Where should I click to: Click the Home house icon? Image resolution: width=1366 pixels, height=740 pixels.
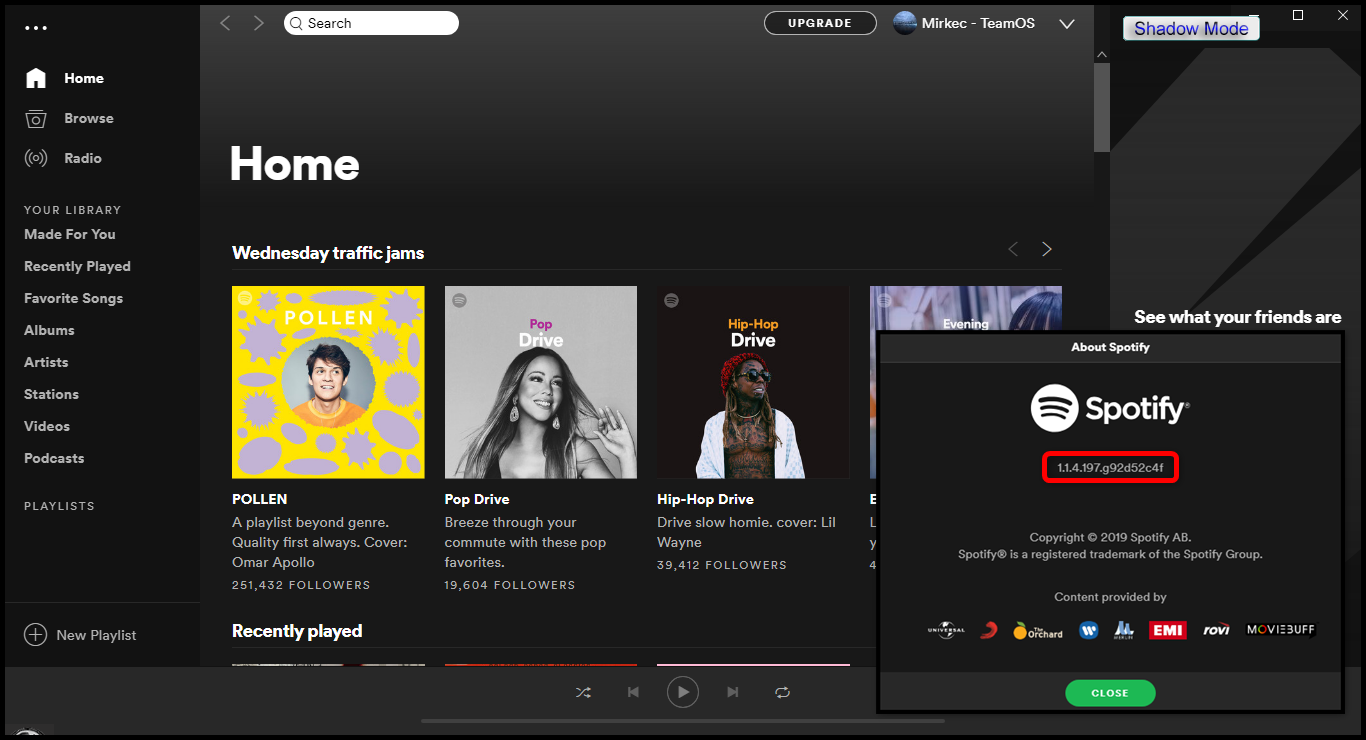(x=36, y=78)
